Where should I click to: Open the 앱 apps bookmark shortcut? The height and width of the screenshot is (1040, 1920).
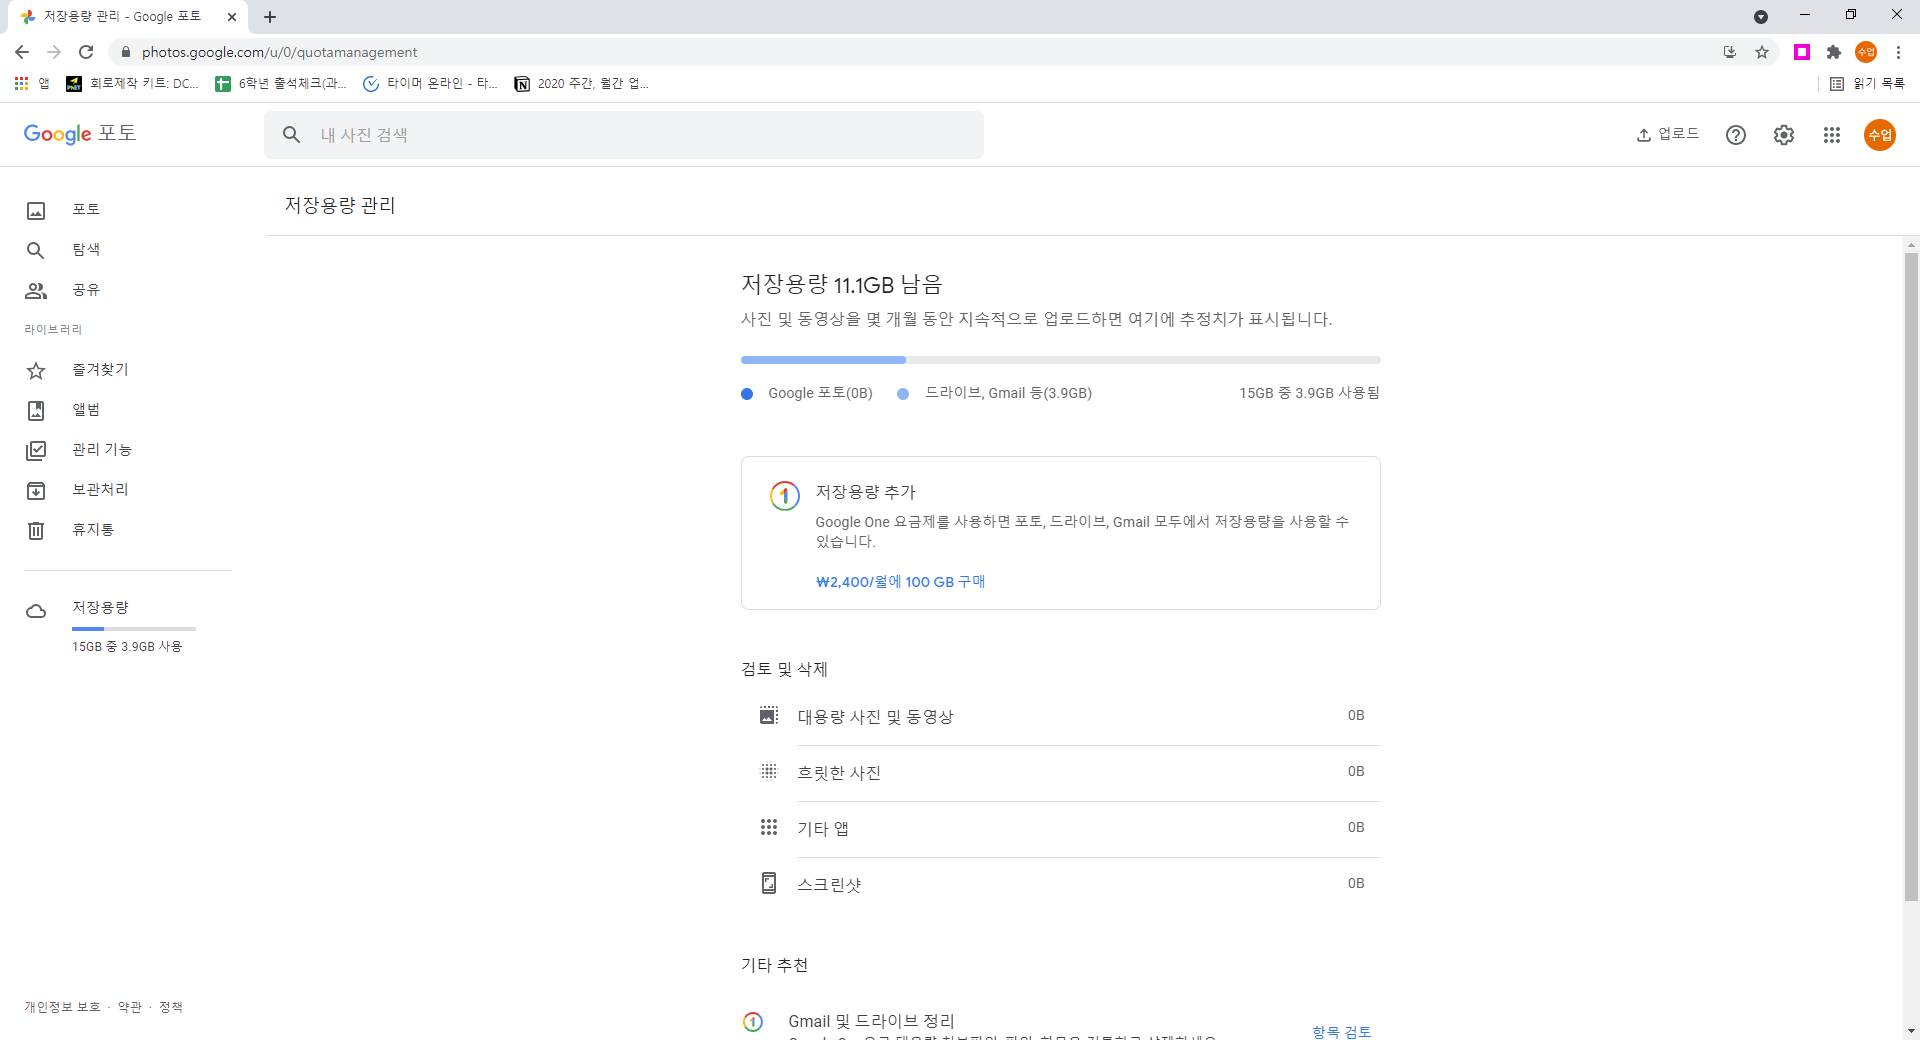coord(32,84)
